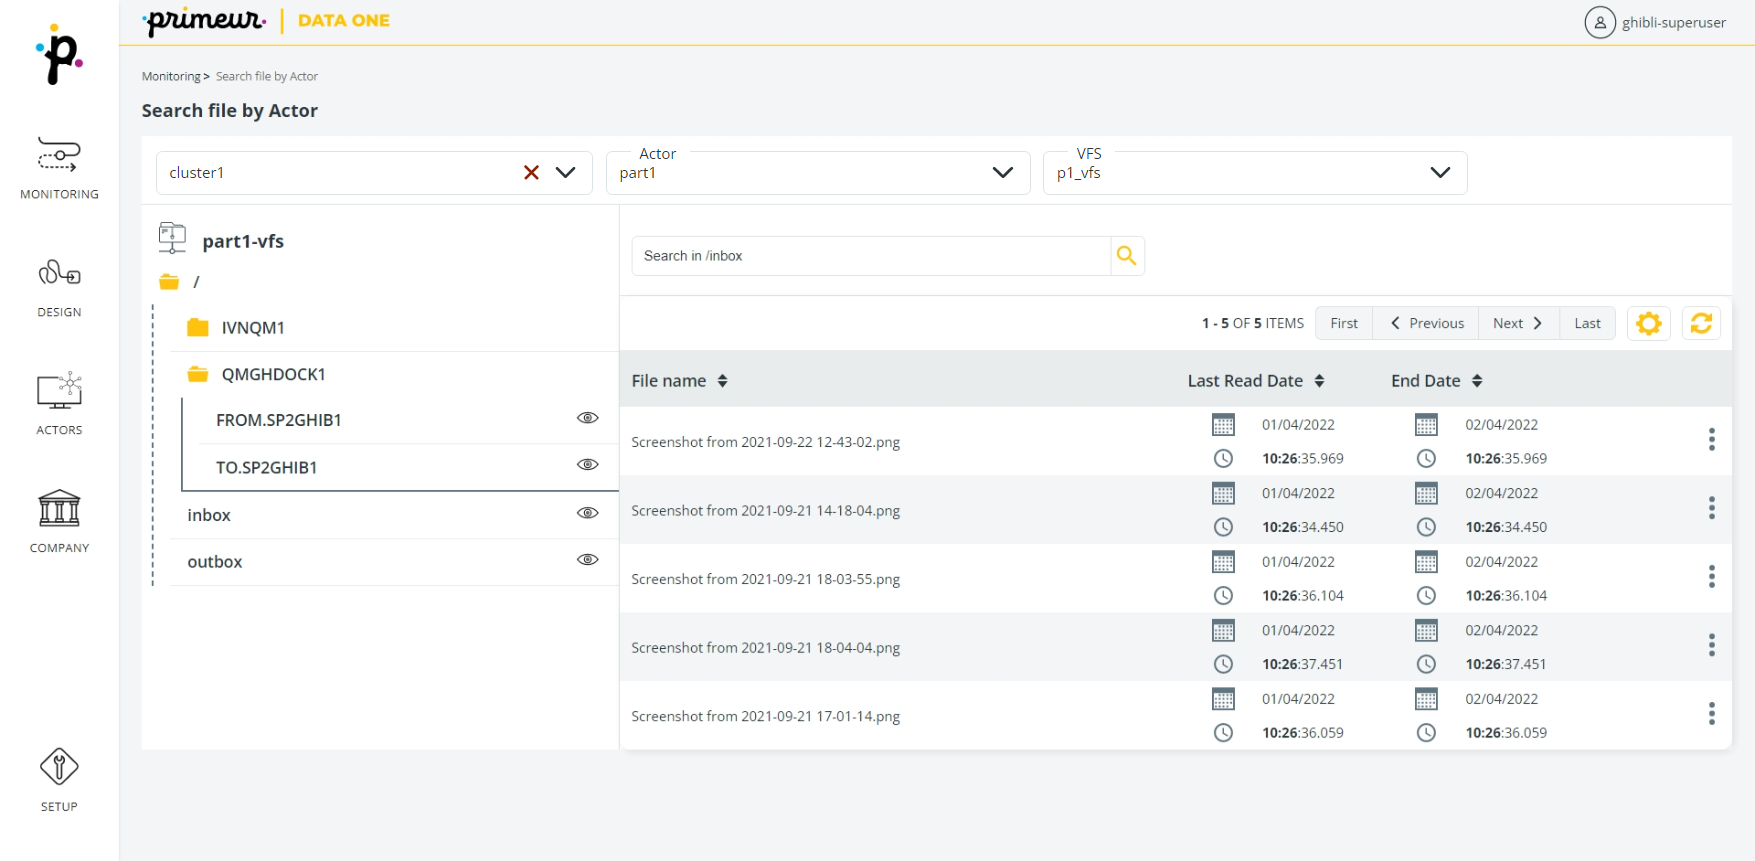This screenshot has width=1755, height=861.
Task: Toggle eye icon for inbox
Action: [588, 513]
